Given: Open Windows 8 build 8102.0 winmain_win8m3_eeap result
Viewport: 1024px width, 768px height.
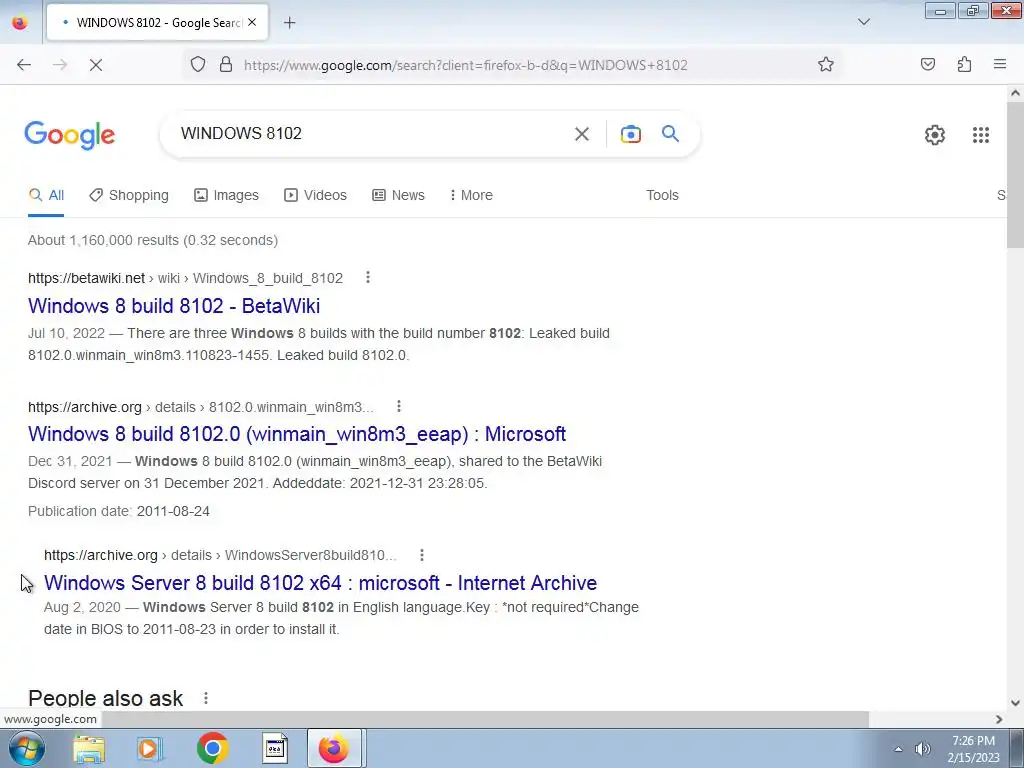Looking at the screenshot, I should 296,434.
